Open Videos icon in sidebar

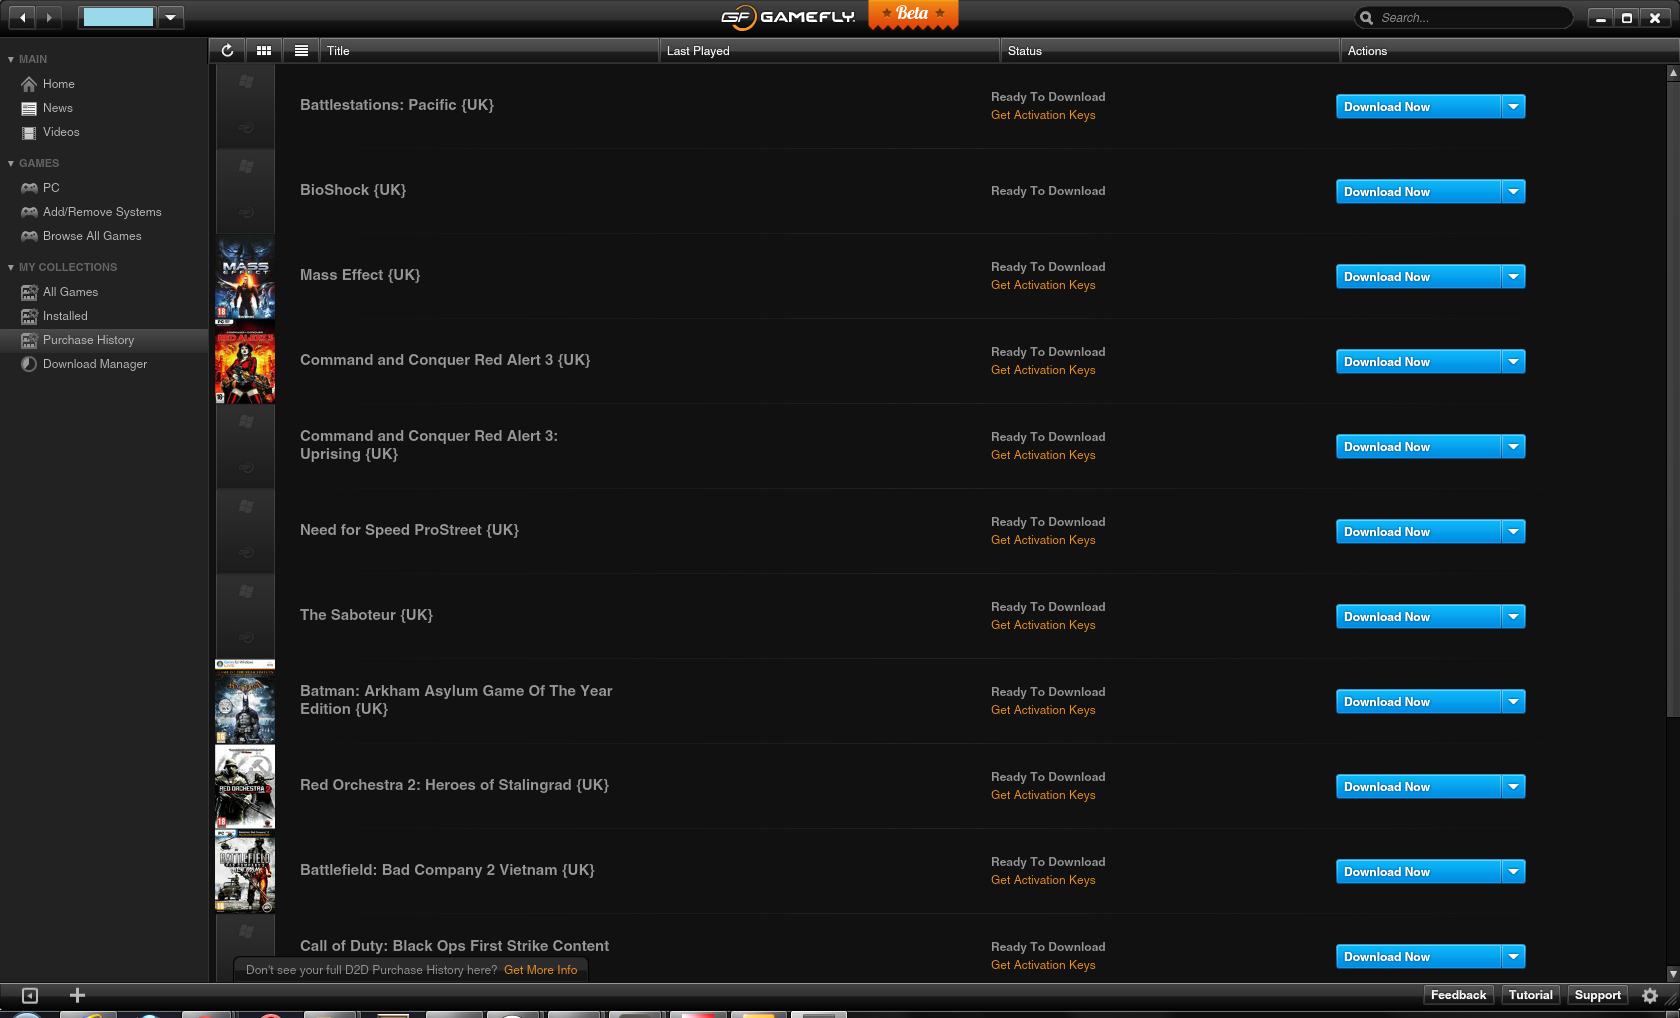(x=29, y=132)
